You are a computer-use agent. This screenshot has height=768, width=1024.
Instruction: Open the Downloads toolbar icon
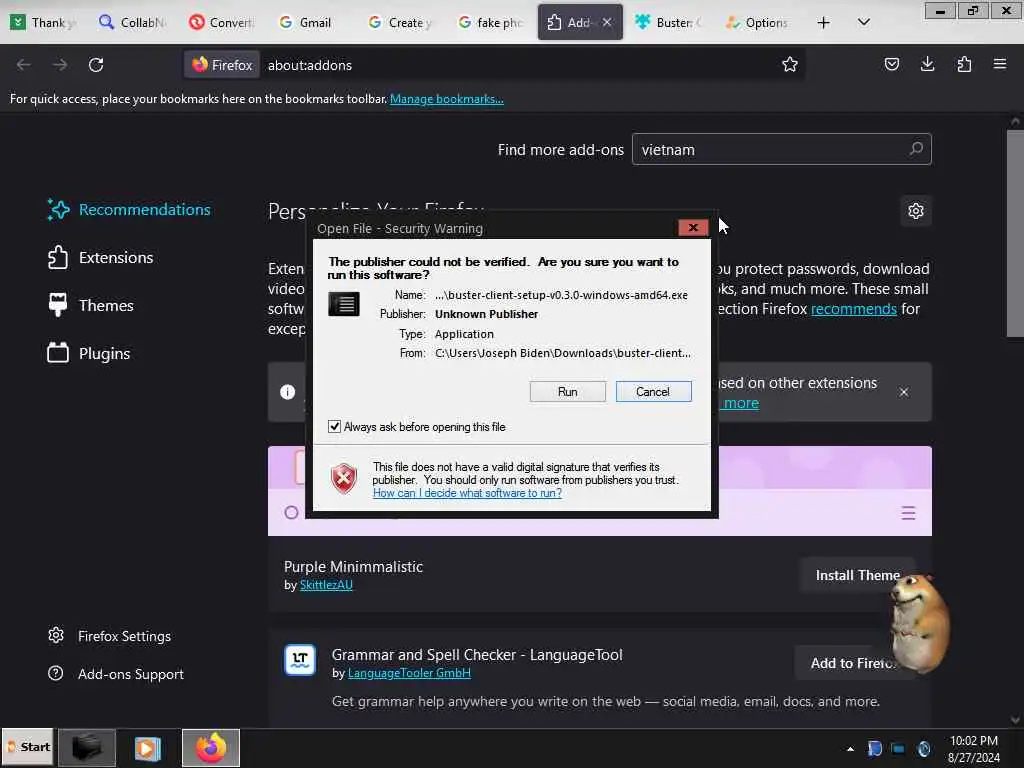coord(927,64)
